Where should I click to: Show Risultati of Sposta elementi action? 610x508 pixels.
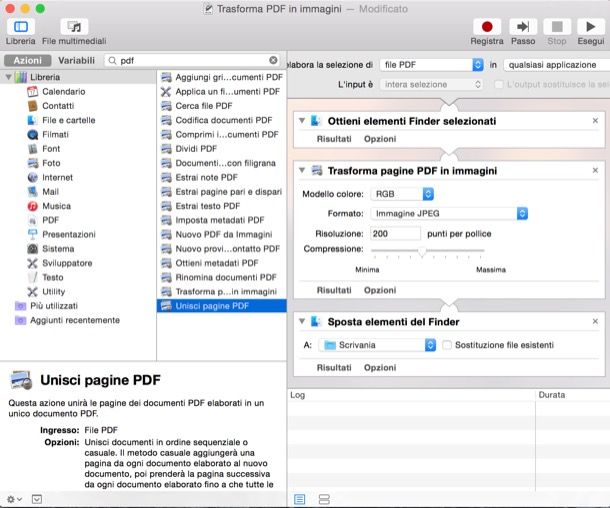click(x=334, y=368)
